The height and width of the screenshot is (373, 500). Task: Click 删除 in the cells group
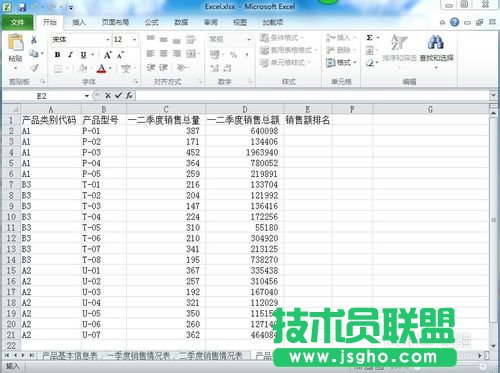coord(341,50)
